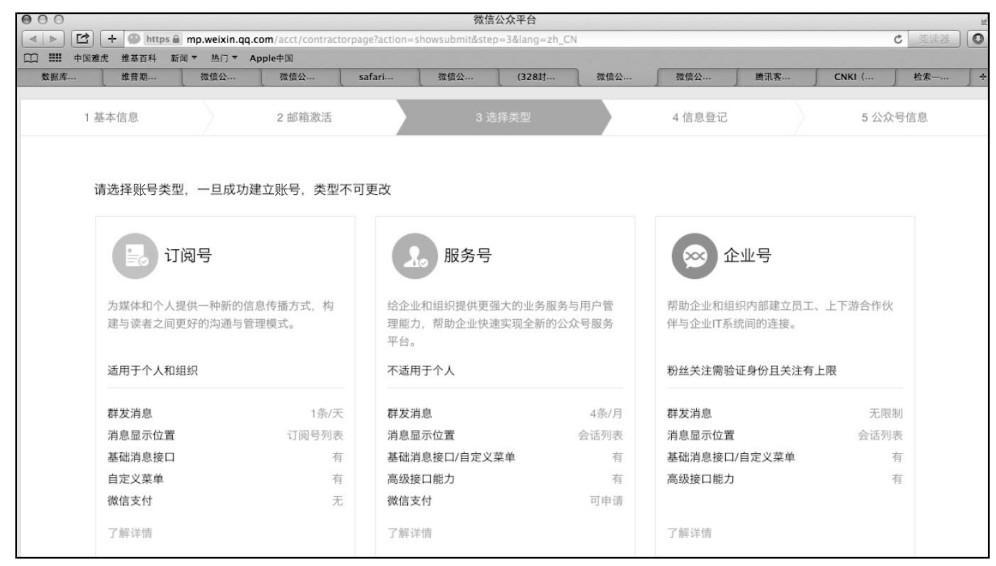Open the 中国雅虎 bookmark
Screen dimensions: 996x566
coord(91,58)
